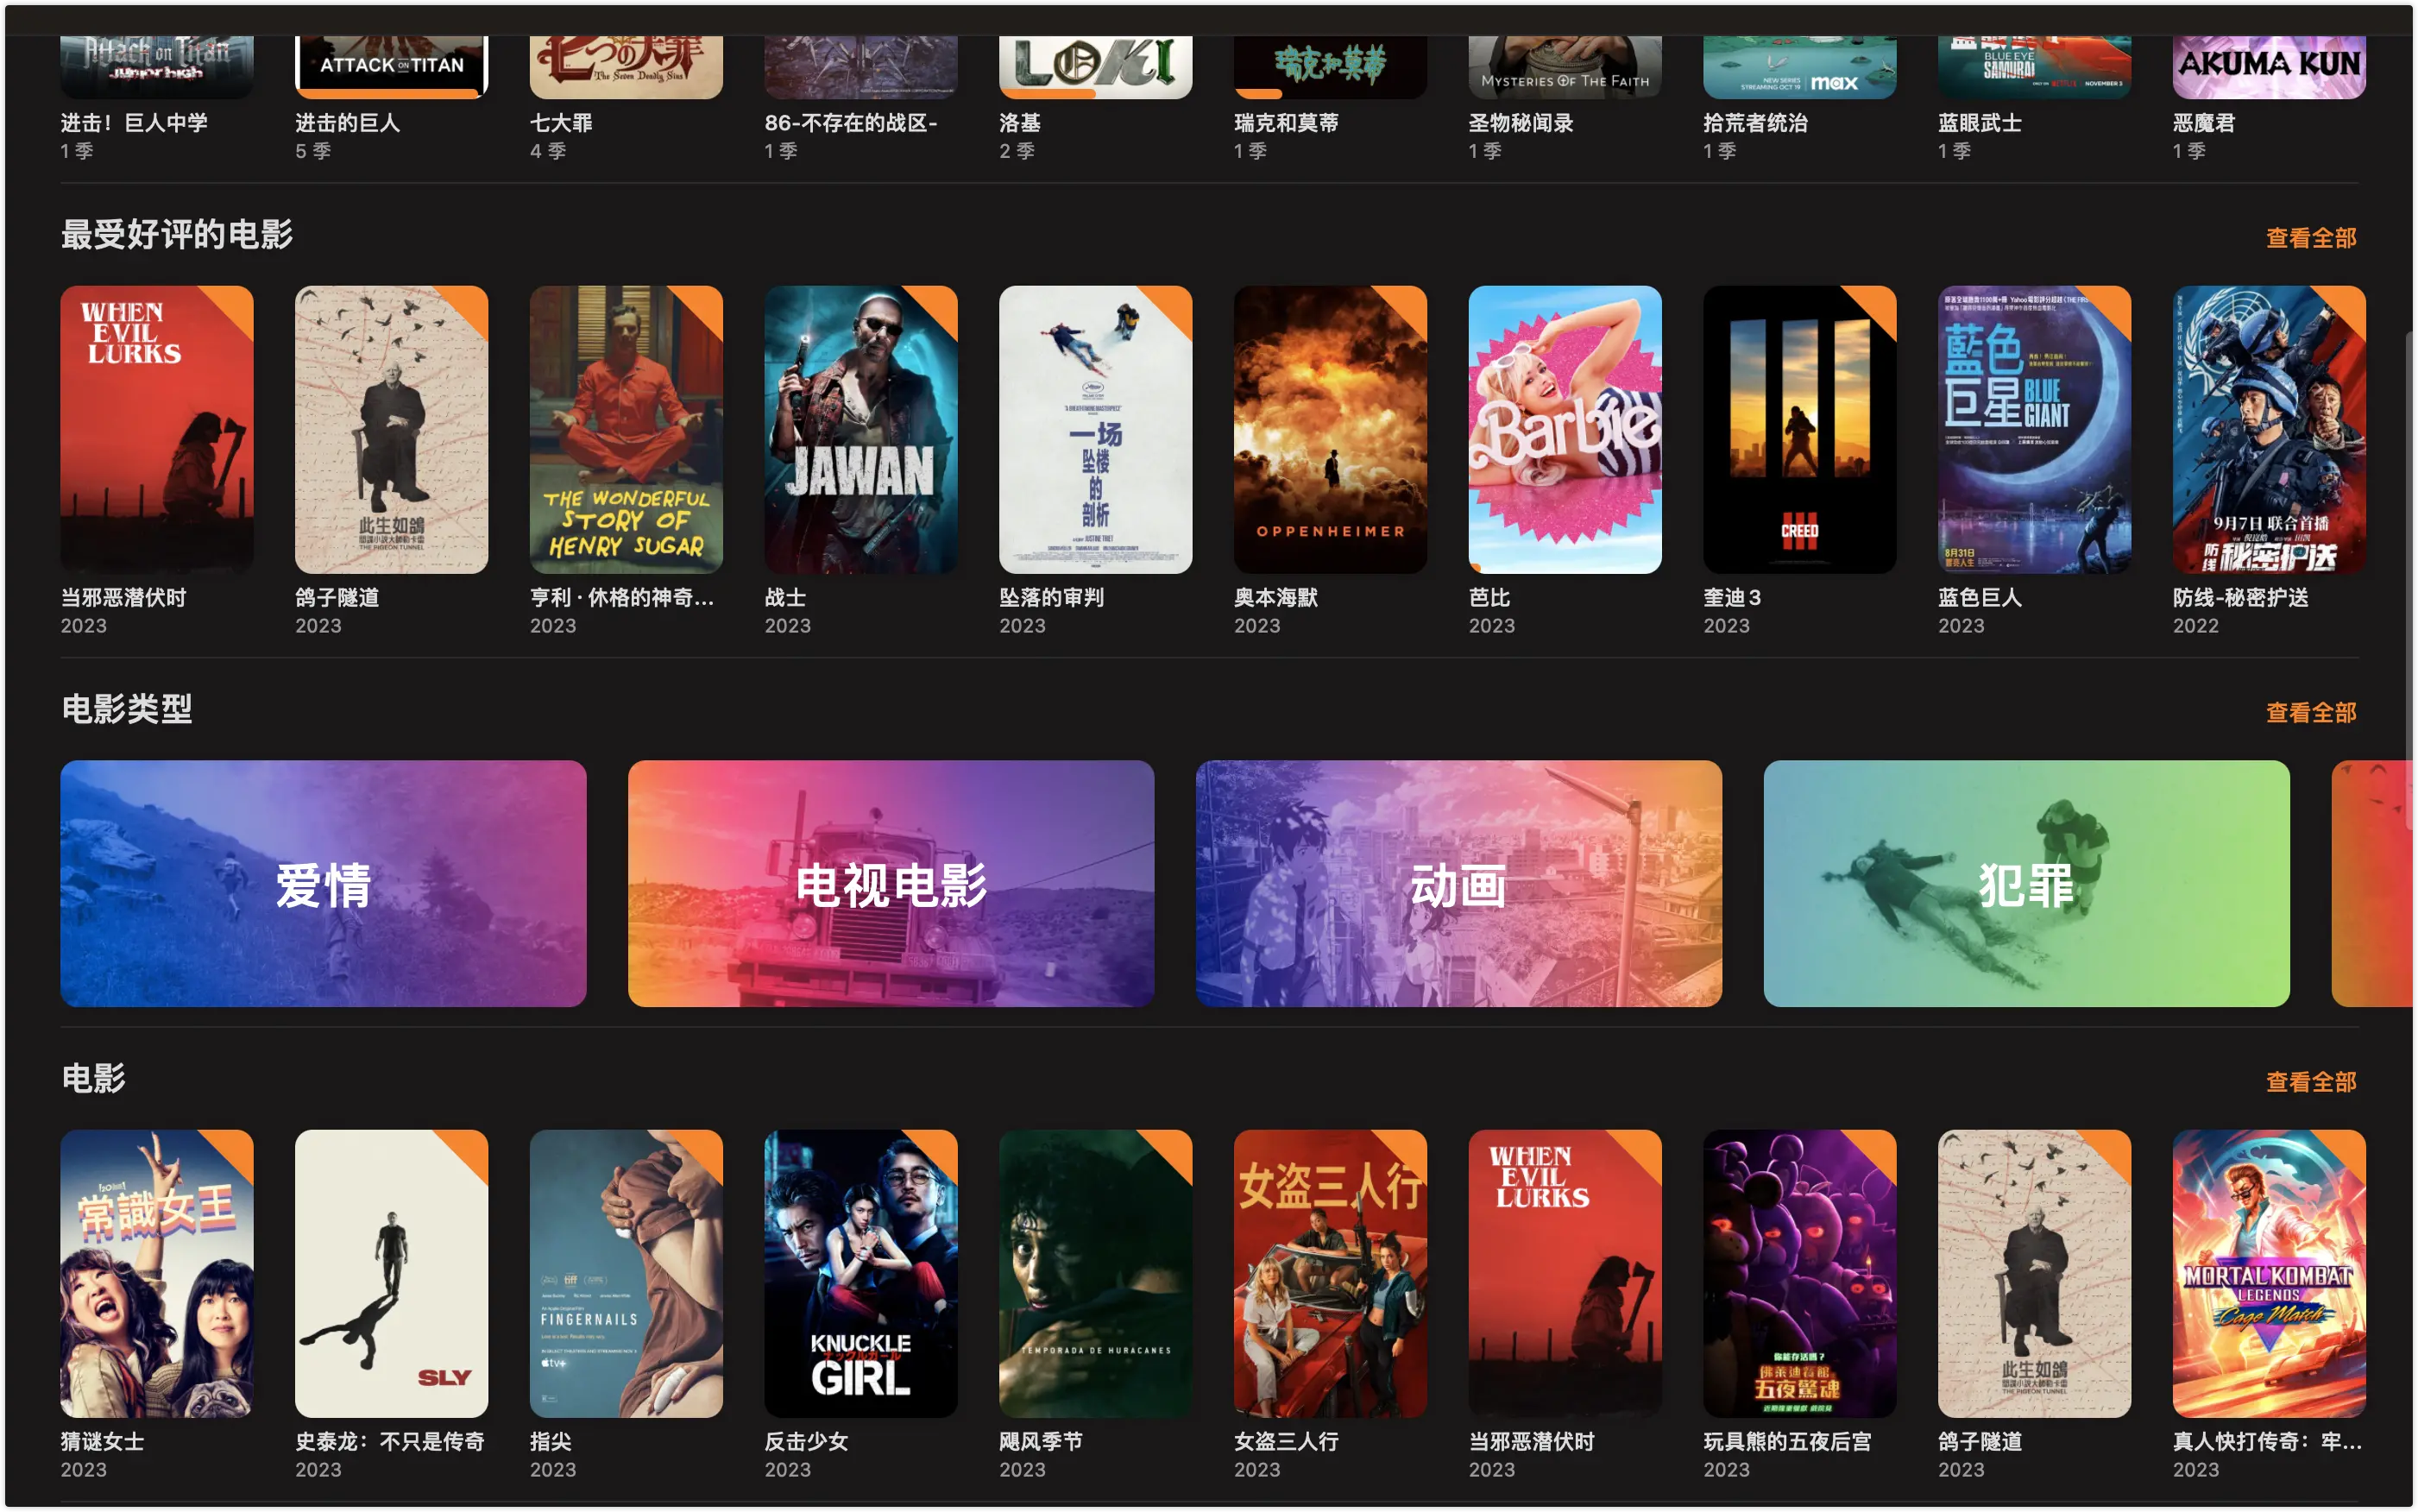Open the Mortal Kombat Legends poster
The image size is (2418, 1512).
[x=2269, y=1274]
